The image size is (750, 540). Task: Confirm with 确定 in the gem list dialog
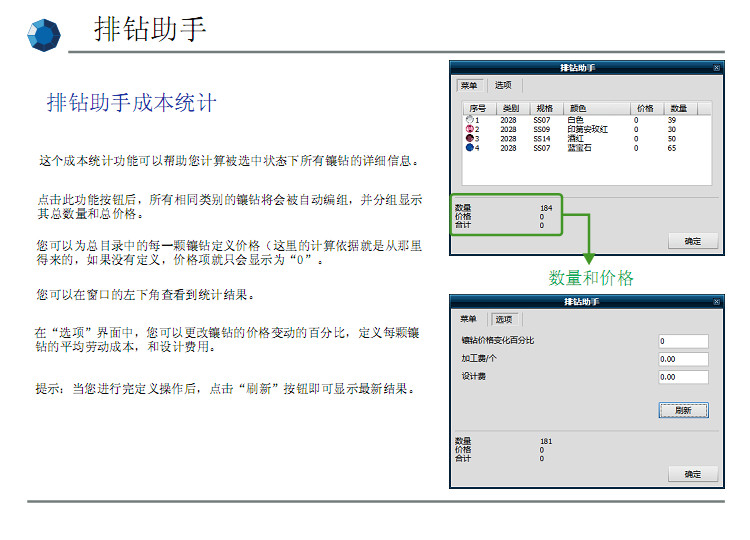click(x=693, y=241)
